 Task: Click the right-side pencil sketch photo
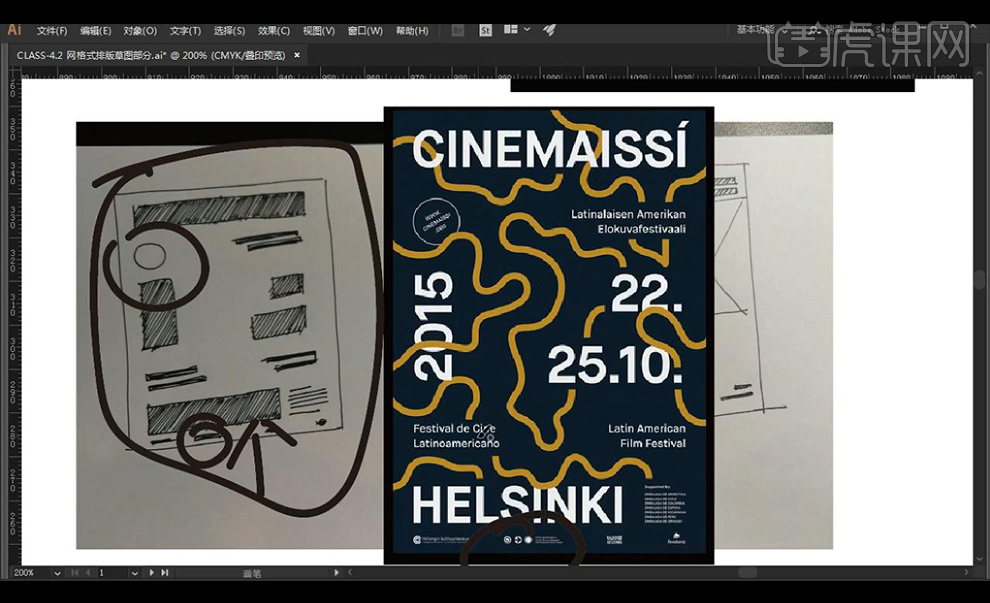coord(773,335)
